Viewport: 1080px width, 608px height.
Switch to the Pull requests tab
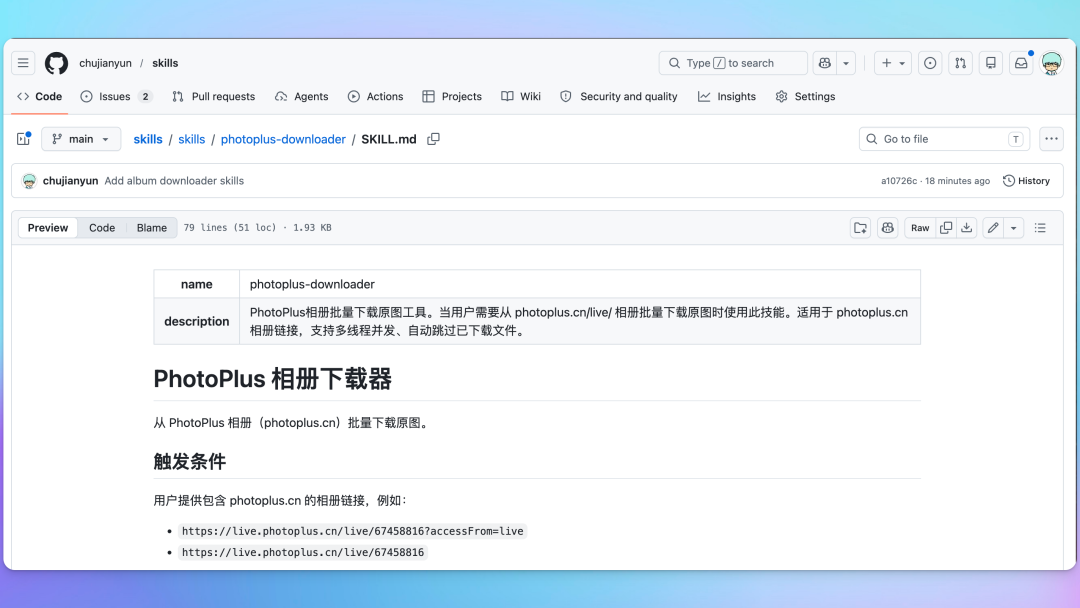tap(214, 96)
